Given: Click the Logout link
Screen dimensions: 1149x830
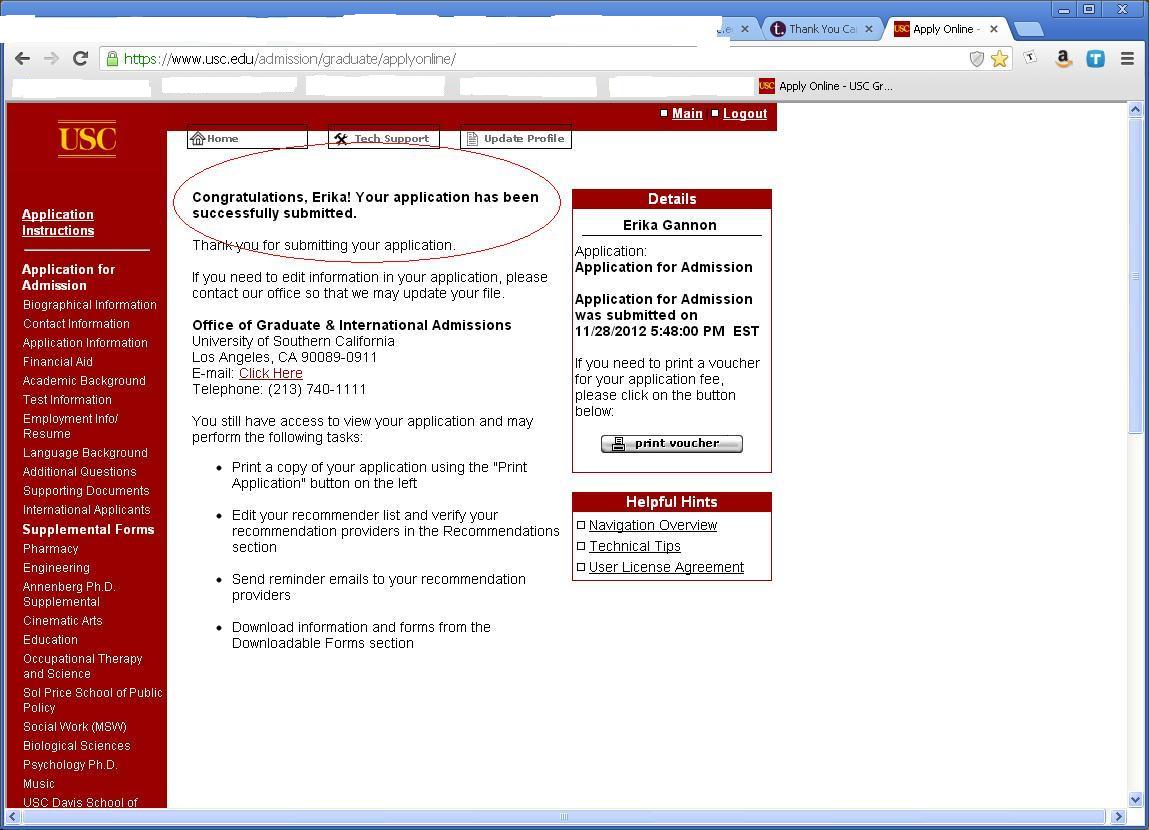Looking at the screenshot, I should (744, 114).
